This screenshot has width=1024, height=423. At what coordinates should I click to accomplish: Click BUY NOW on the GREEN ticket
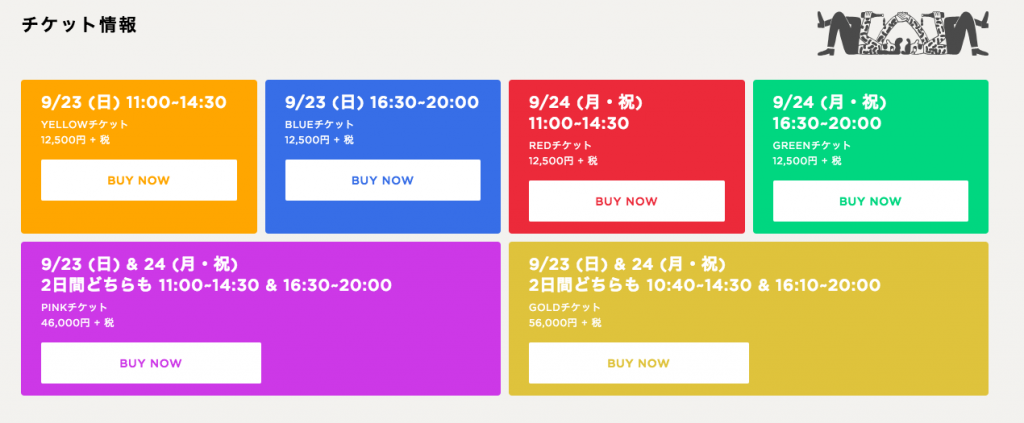(x=871, y=201)
